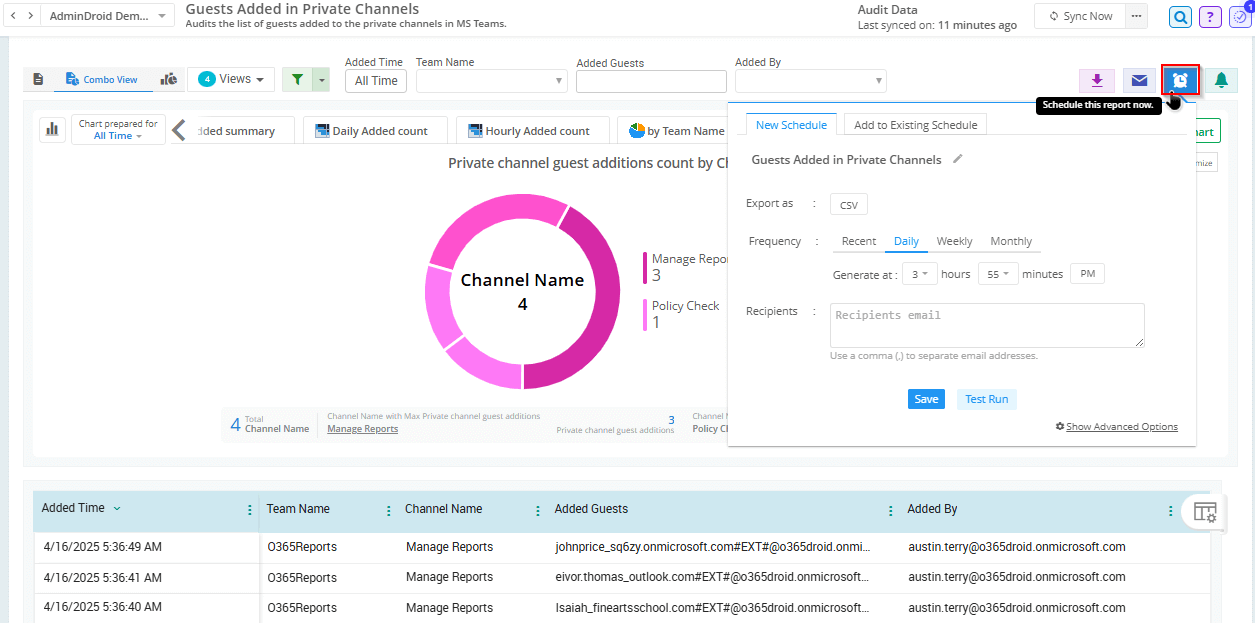
Task: Select Monthly frequency option
Action: point(1011,241)
